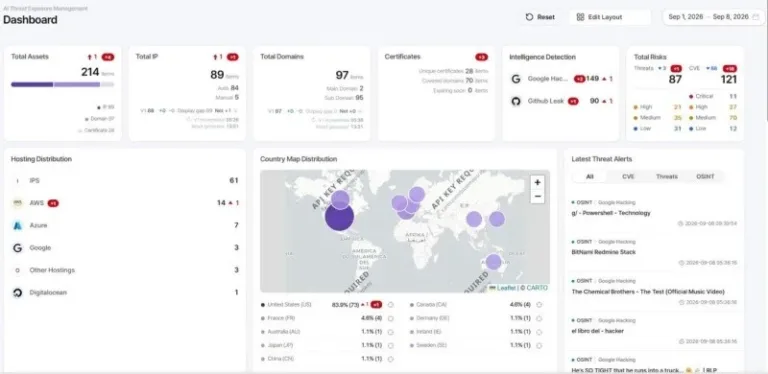Image resolution: width=768 pixels, height=374 pixels.
Task: Select the Sep 8, 2026 end date
Action: [730, 17]
